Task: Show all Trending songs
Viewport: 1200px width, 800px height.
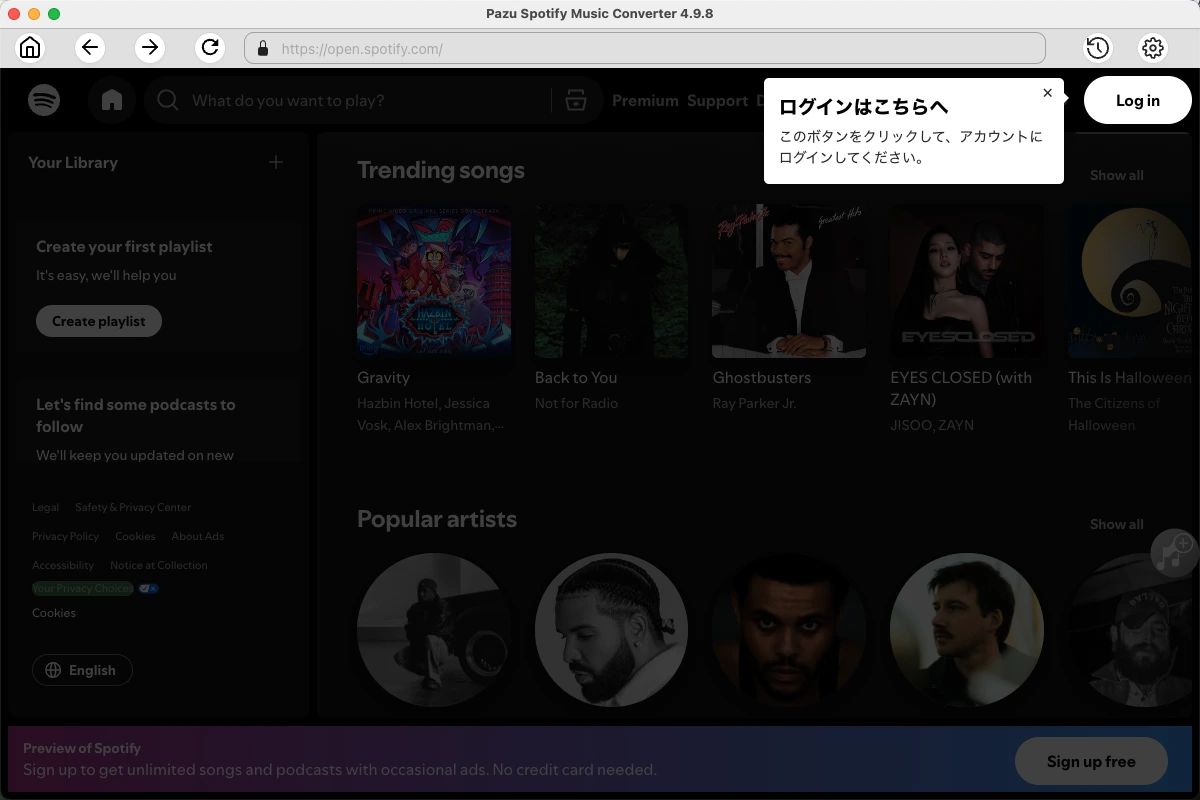Action: click(x=1116, y=175)
